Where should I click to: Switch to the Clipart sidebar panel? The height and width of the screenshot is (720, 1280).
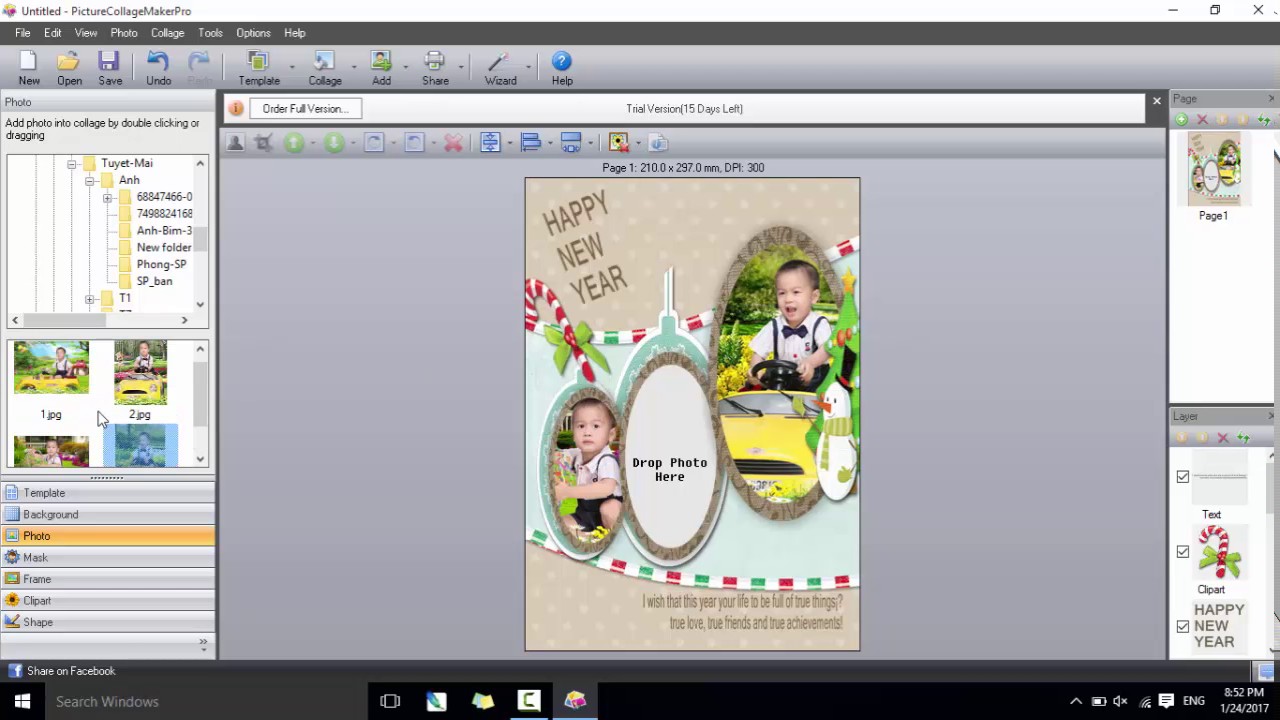(x=107, y=600)
